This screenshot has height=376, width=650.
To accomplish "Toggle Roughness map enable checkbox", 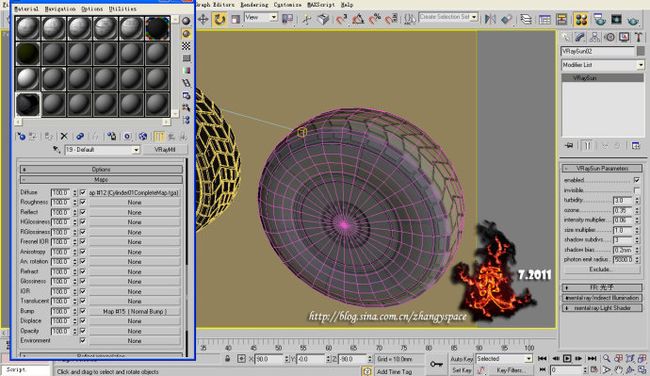I will pyautogui.click(x=82, y=202).
